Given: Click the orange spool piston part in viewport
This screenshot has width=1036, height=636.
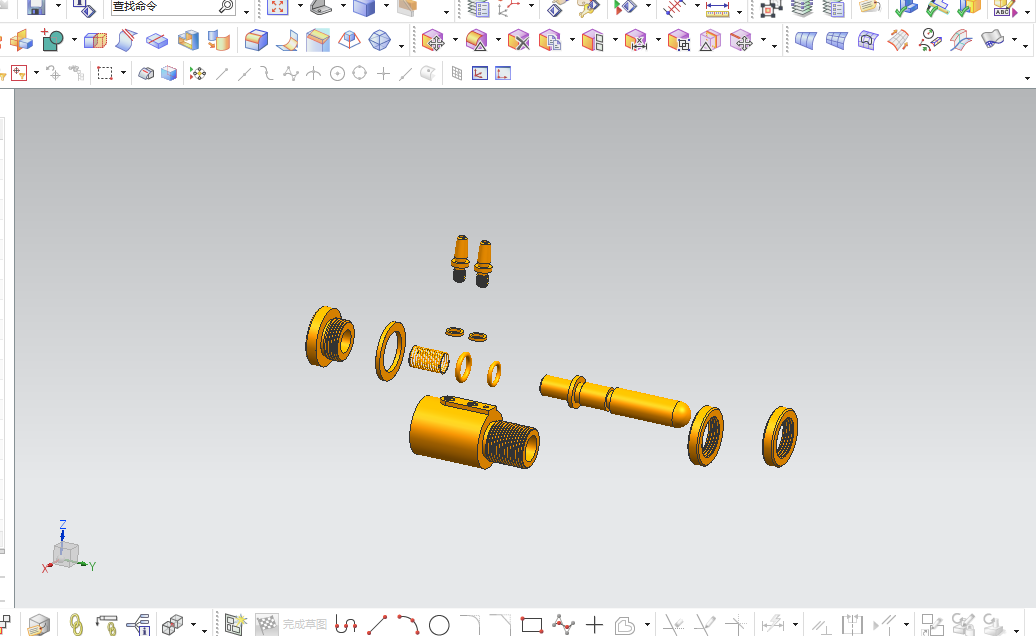Looking at the screenshot, I should [x=614, y=400].
